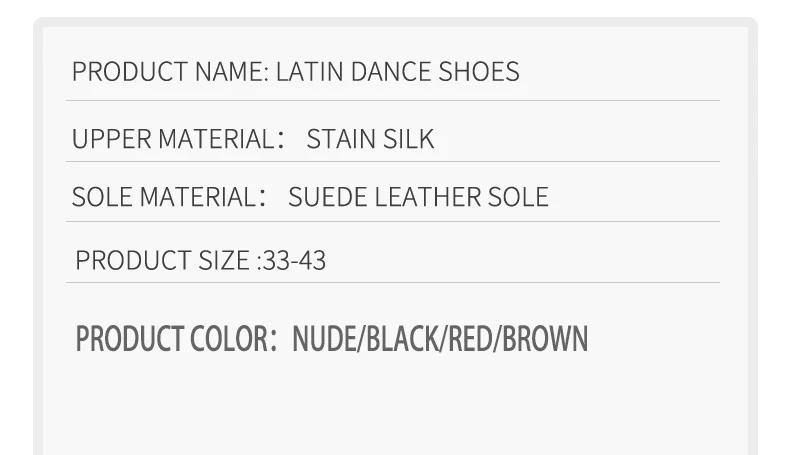Select the 33-43 size range
The width and height of the screenshot is (790, 455).
click(x=294, y=261)
